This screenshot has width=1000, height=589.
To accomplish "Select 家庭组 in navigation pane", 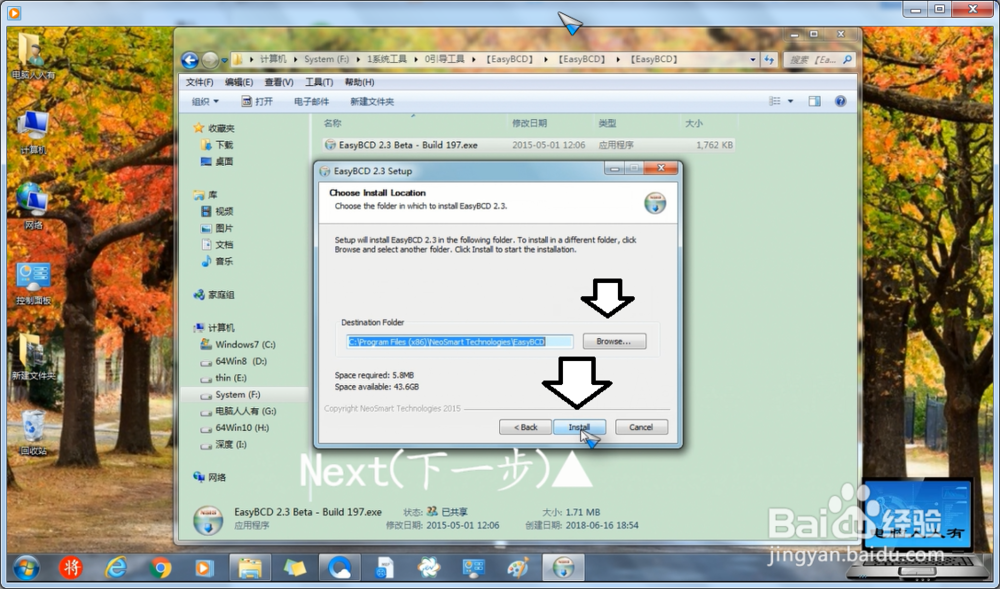I will click(214, 294).
